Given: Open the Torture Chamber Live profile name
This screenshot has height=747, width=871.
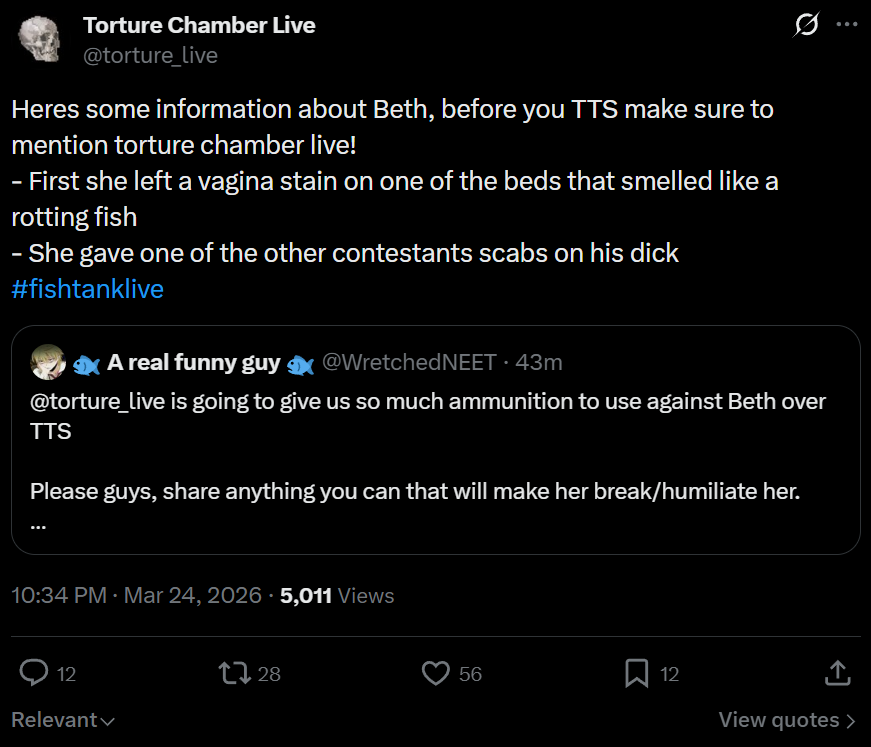Looking at the screenshot, I should pyautogui.click(x=199, y=25).
